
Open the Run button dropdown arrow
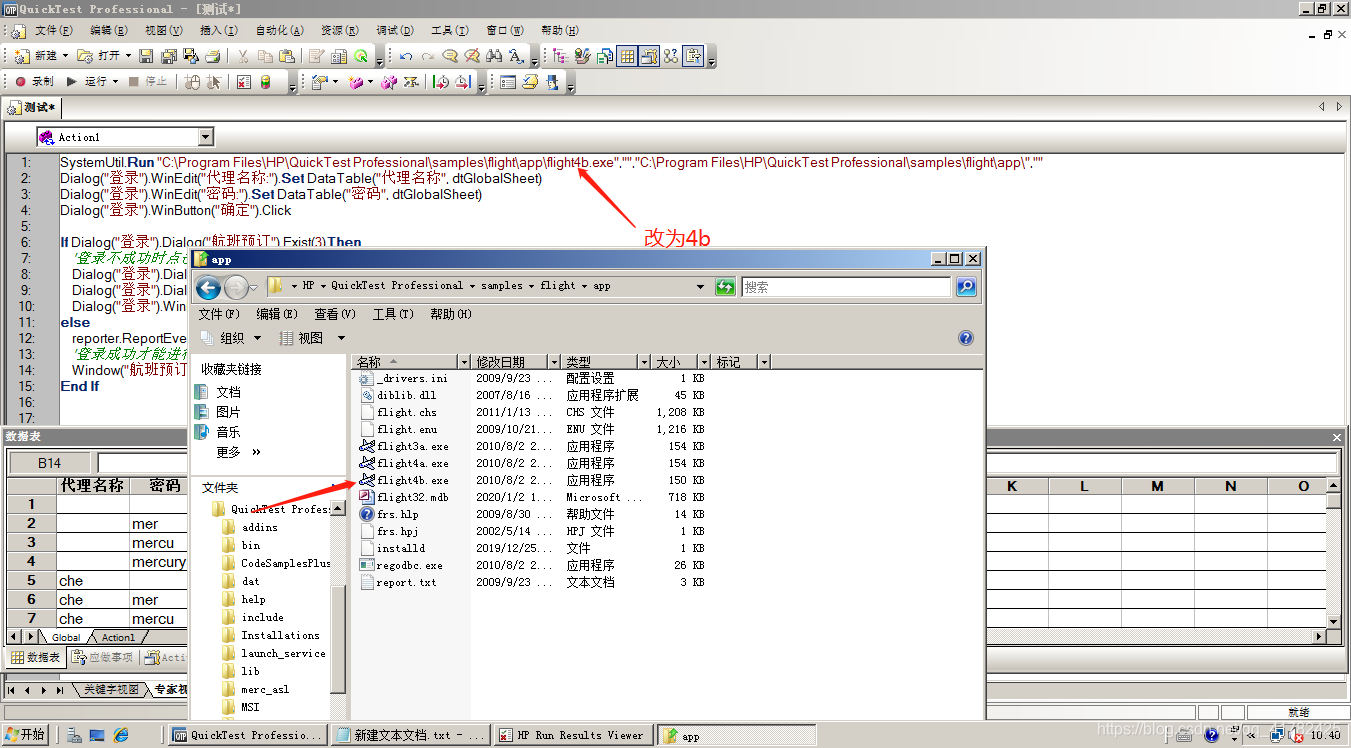(115, 82)
